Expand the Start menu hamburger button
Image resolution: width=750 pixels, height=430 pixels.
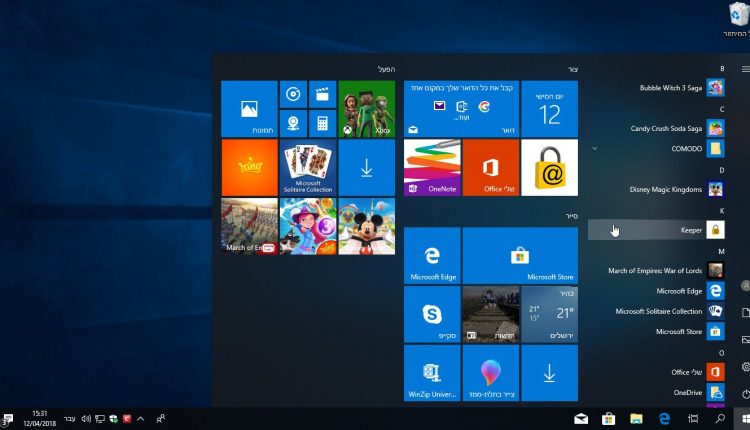(x=746, y=69)
